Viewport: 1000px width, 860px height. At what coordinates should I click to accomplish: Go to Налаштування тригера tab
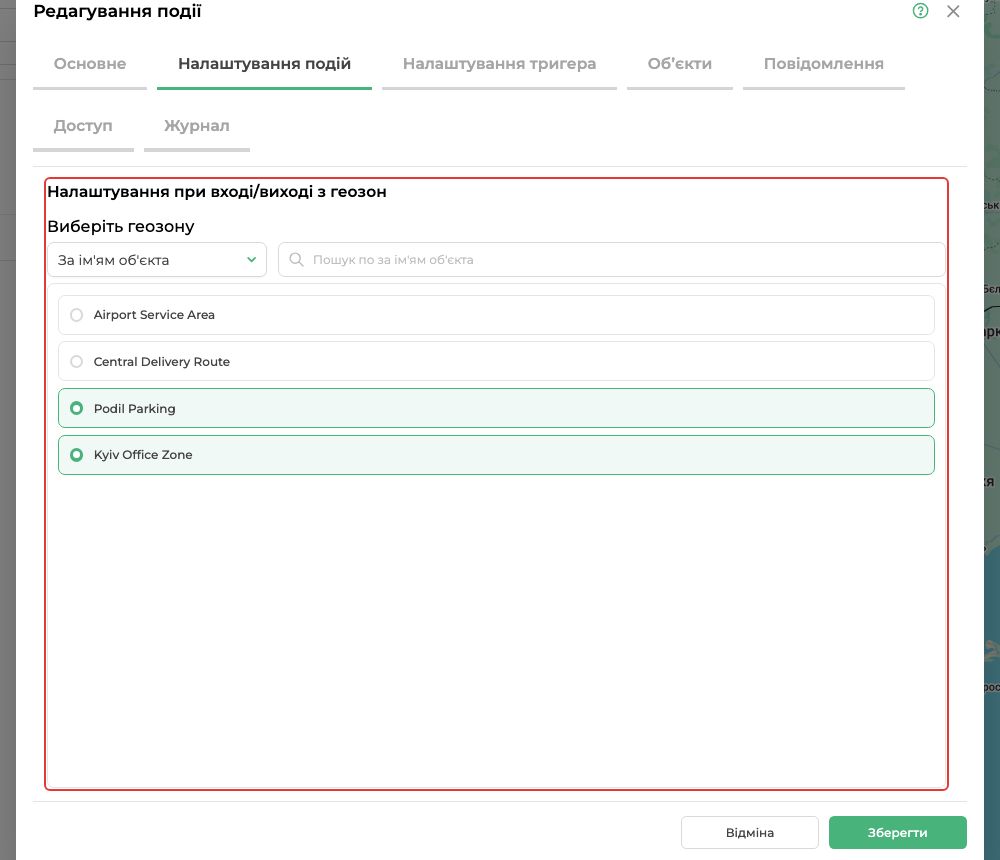click(499, 64)
